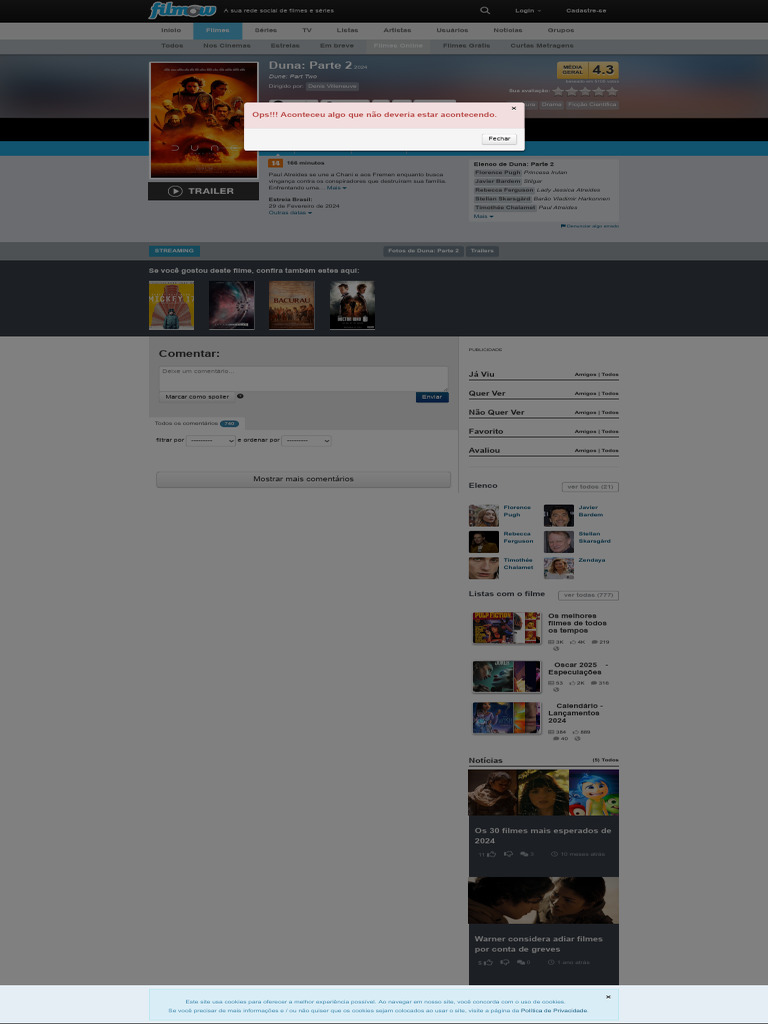
Task: Open the Listas menu tab
Action: 347,31
